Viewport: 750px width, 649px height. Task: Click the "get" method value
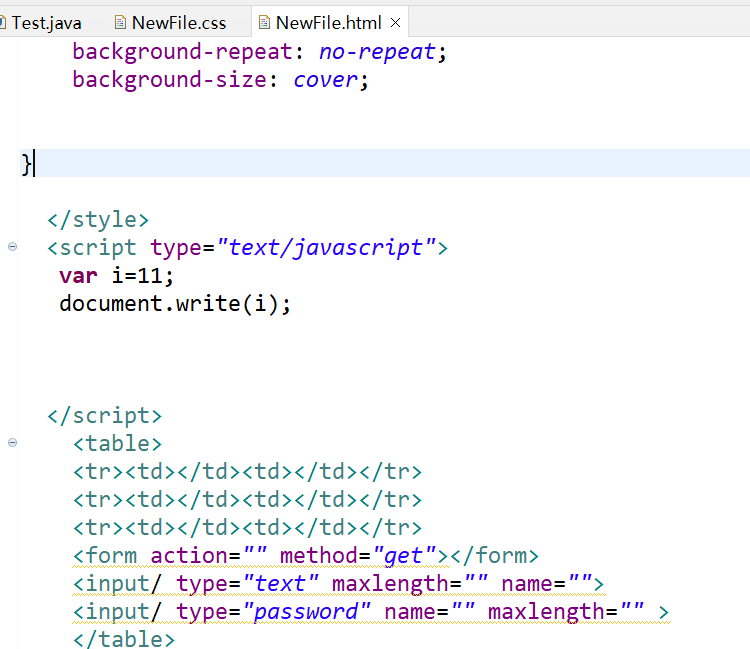[x=404, y=555]
